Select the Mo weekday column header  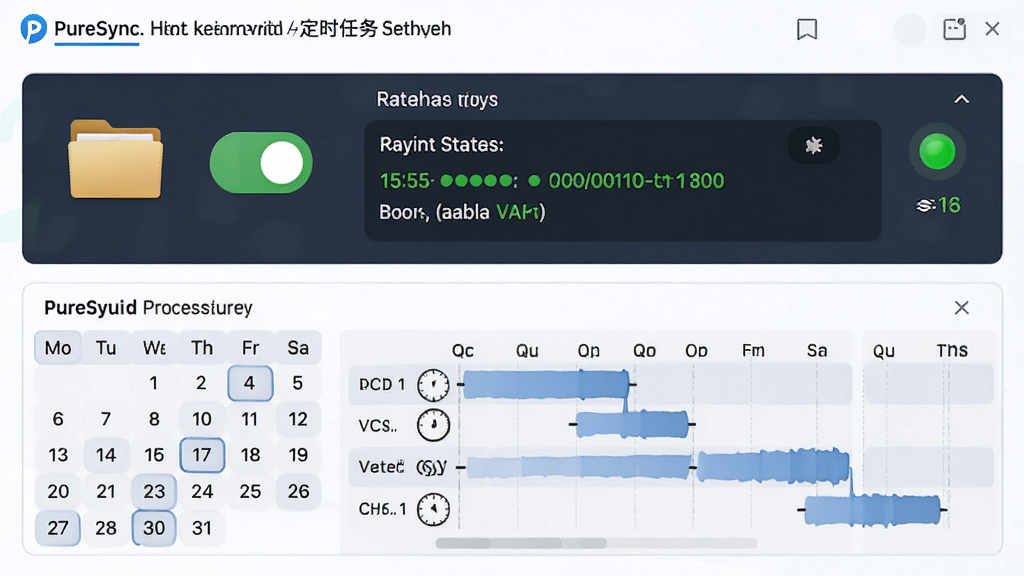click(x=58, y=347)
